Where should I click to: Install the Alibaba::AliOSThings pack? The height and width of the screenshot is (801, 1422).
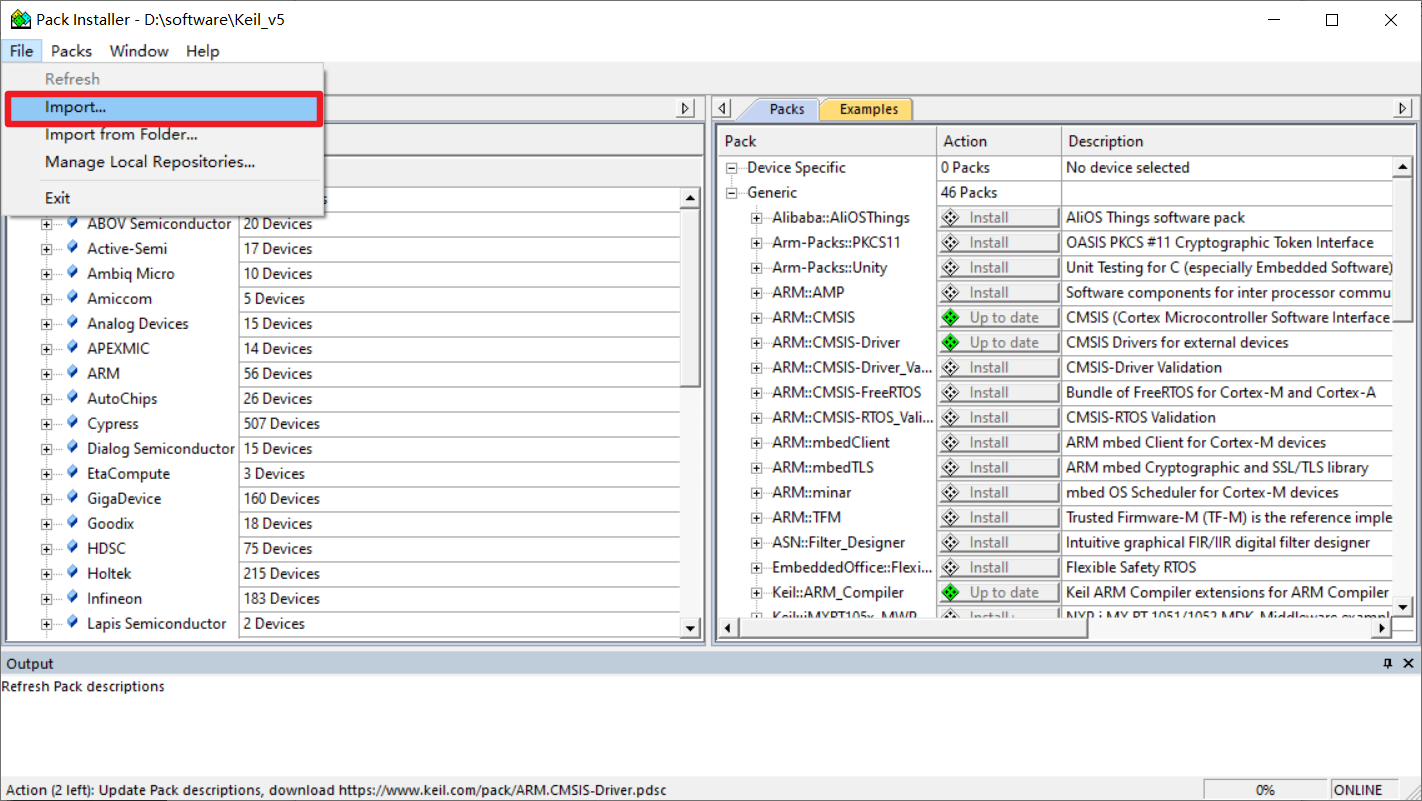pyautogui.click(x=998, y=217)
